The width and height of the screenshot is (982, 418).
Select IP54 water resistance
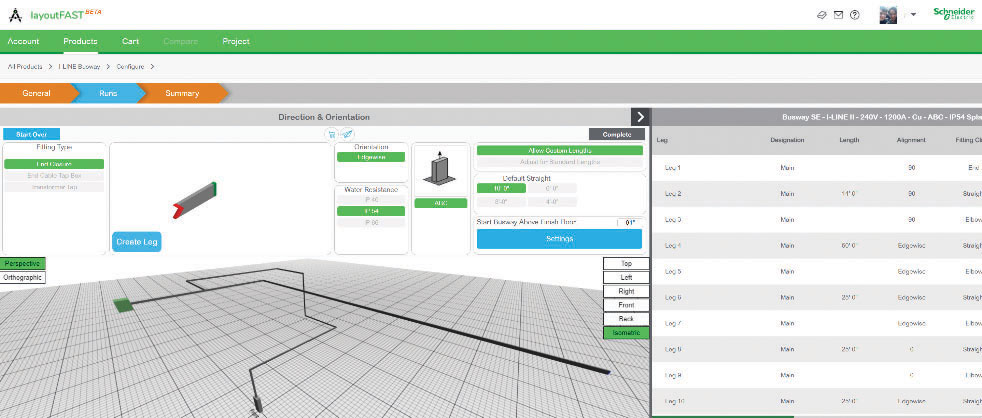coord(371,211)
